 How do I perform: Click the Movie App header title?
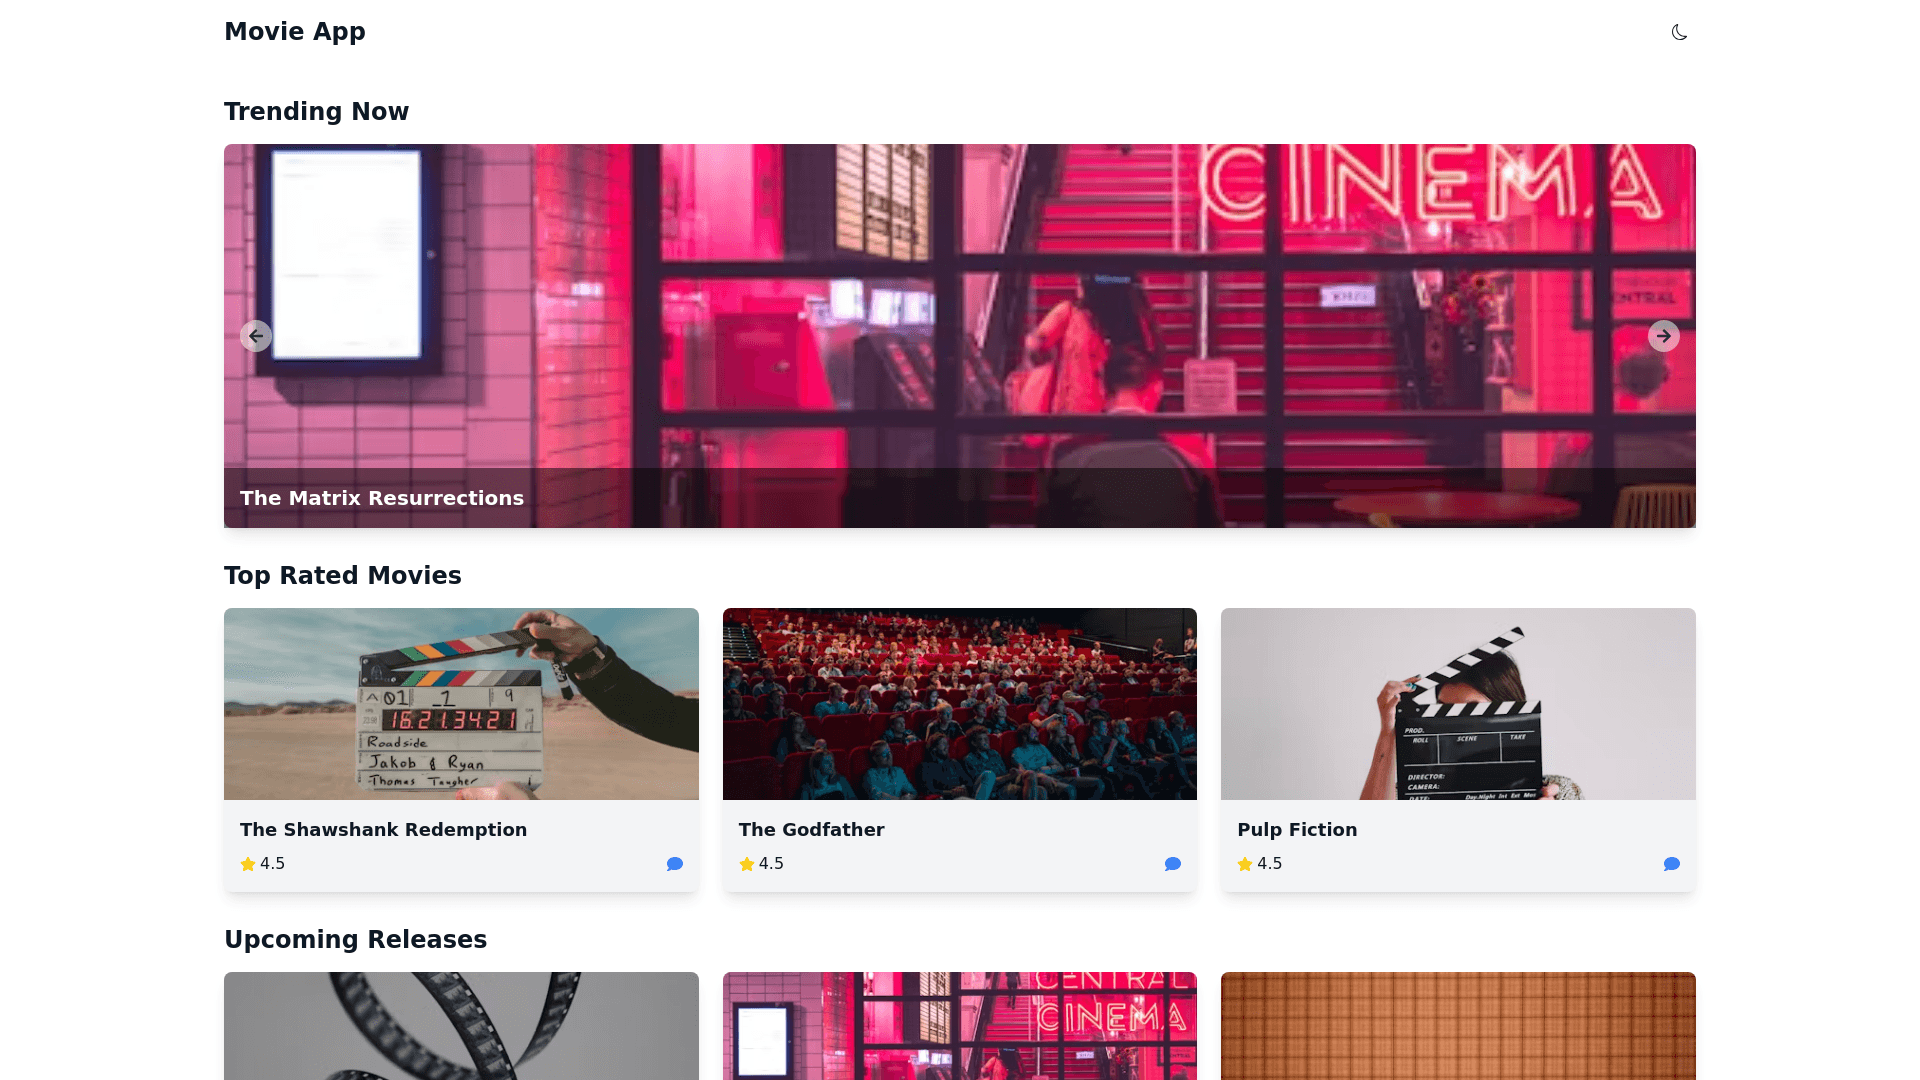point(295,32)
